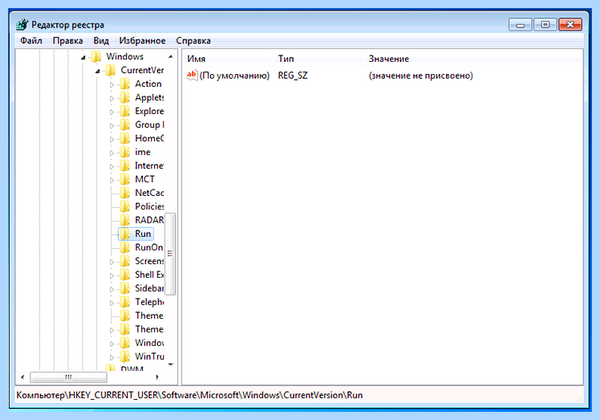Screen dimensions: 600x420
Task: Select the ime key label
Action: pos(142,152)
